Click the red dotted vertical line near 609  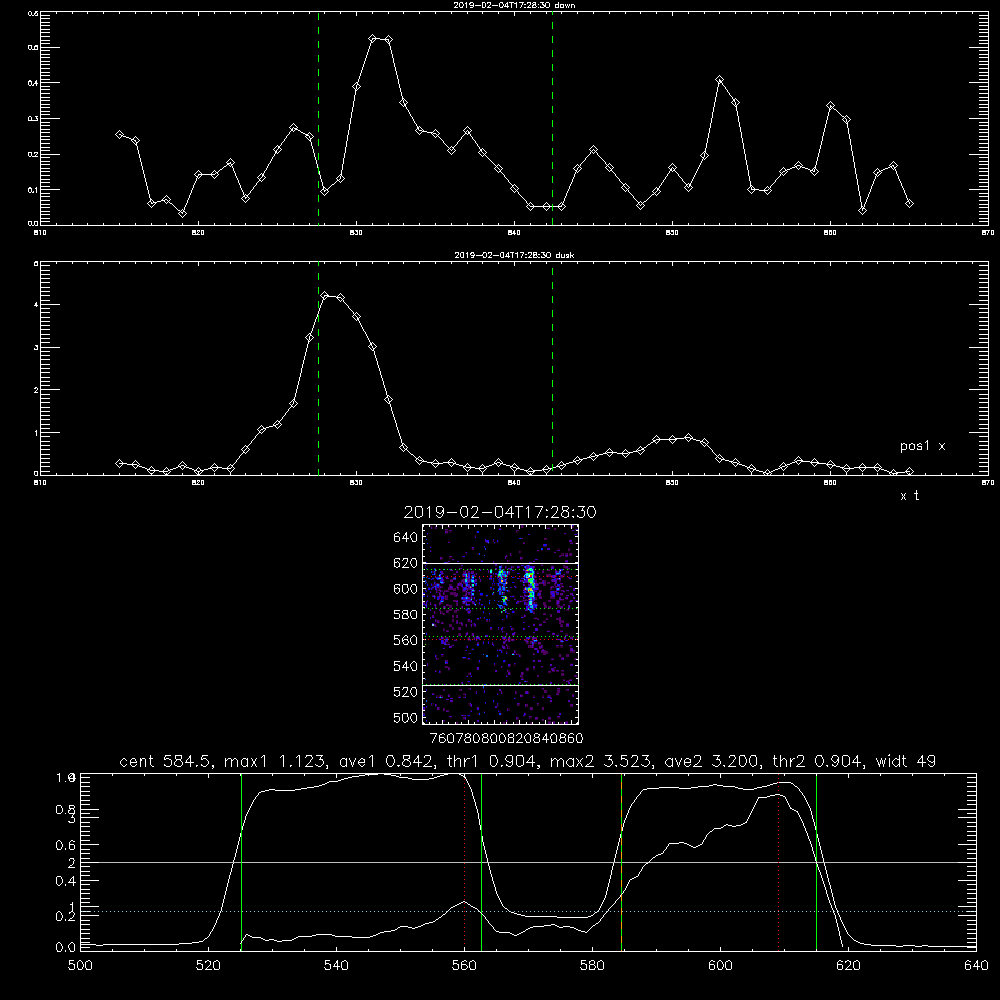click(x=778, y=862)
